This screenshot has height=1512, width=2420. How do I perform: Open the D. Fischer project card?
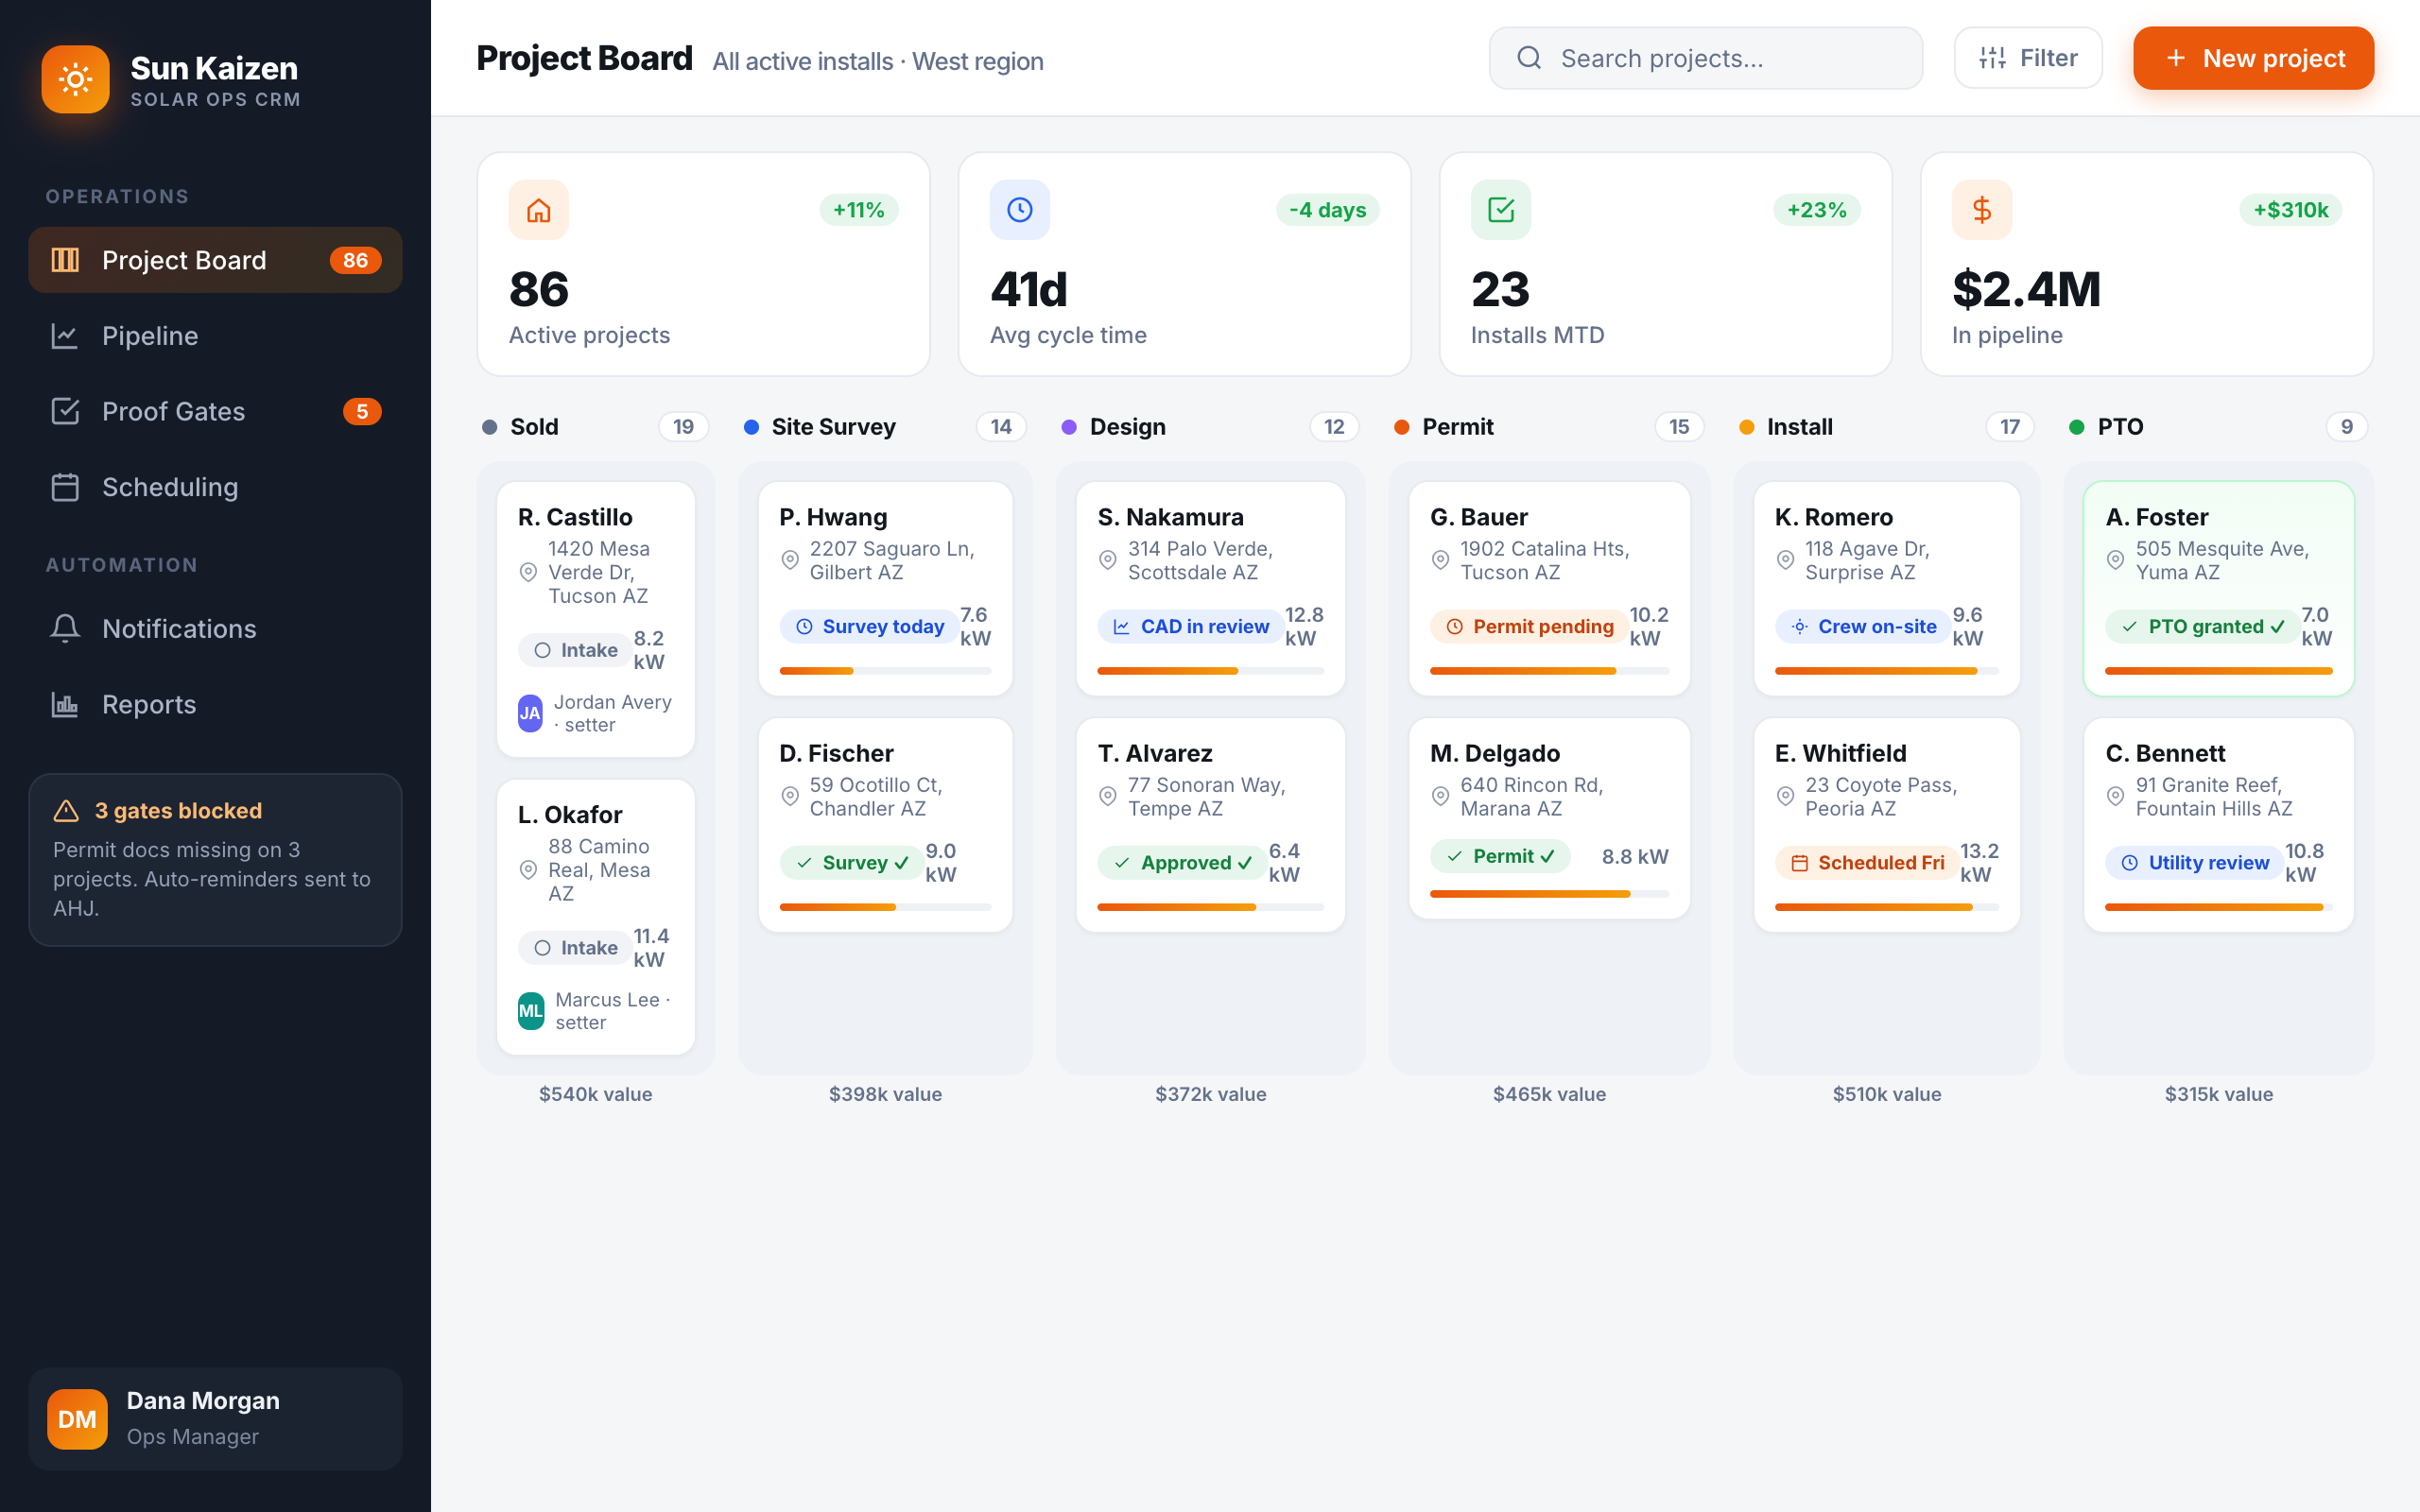tap(885, 825)
